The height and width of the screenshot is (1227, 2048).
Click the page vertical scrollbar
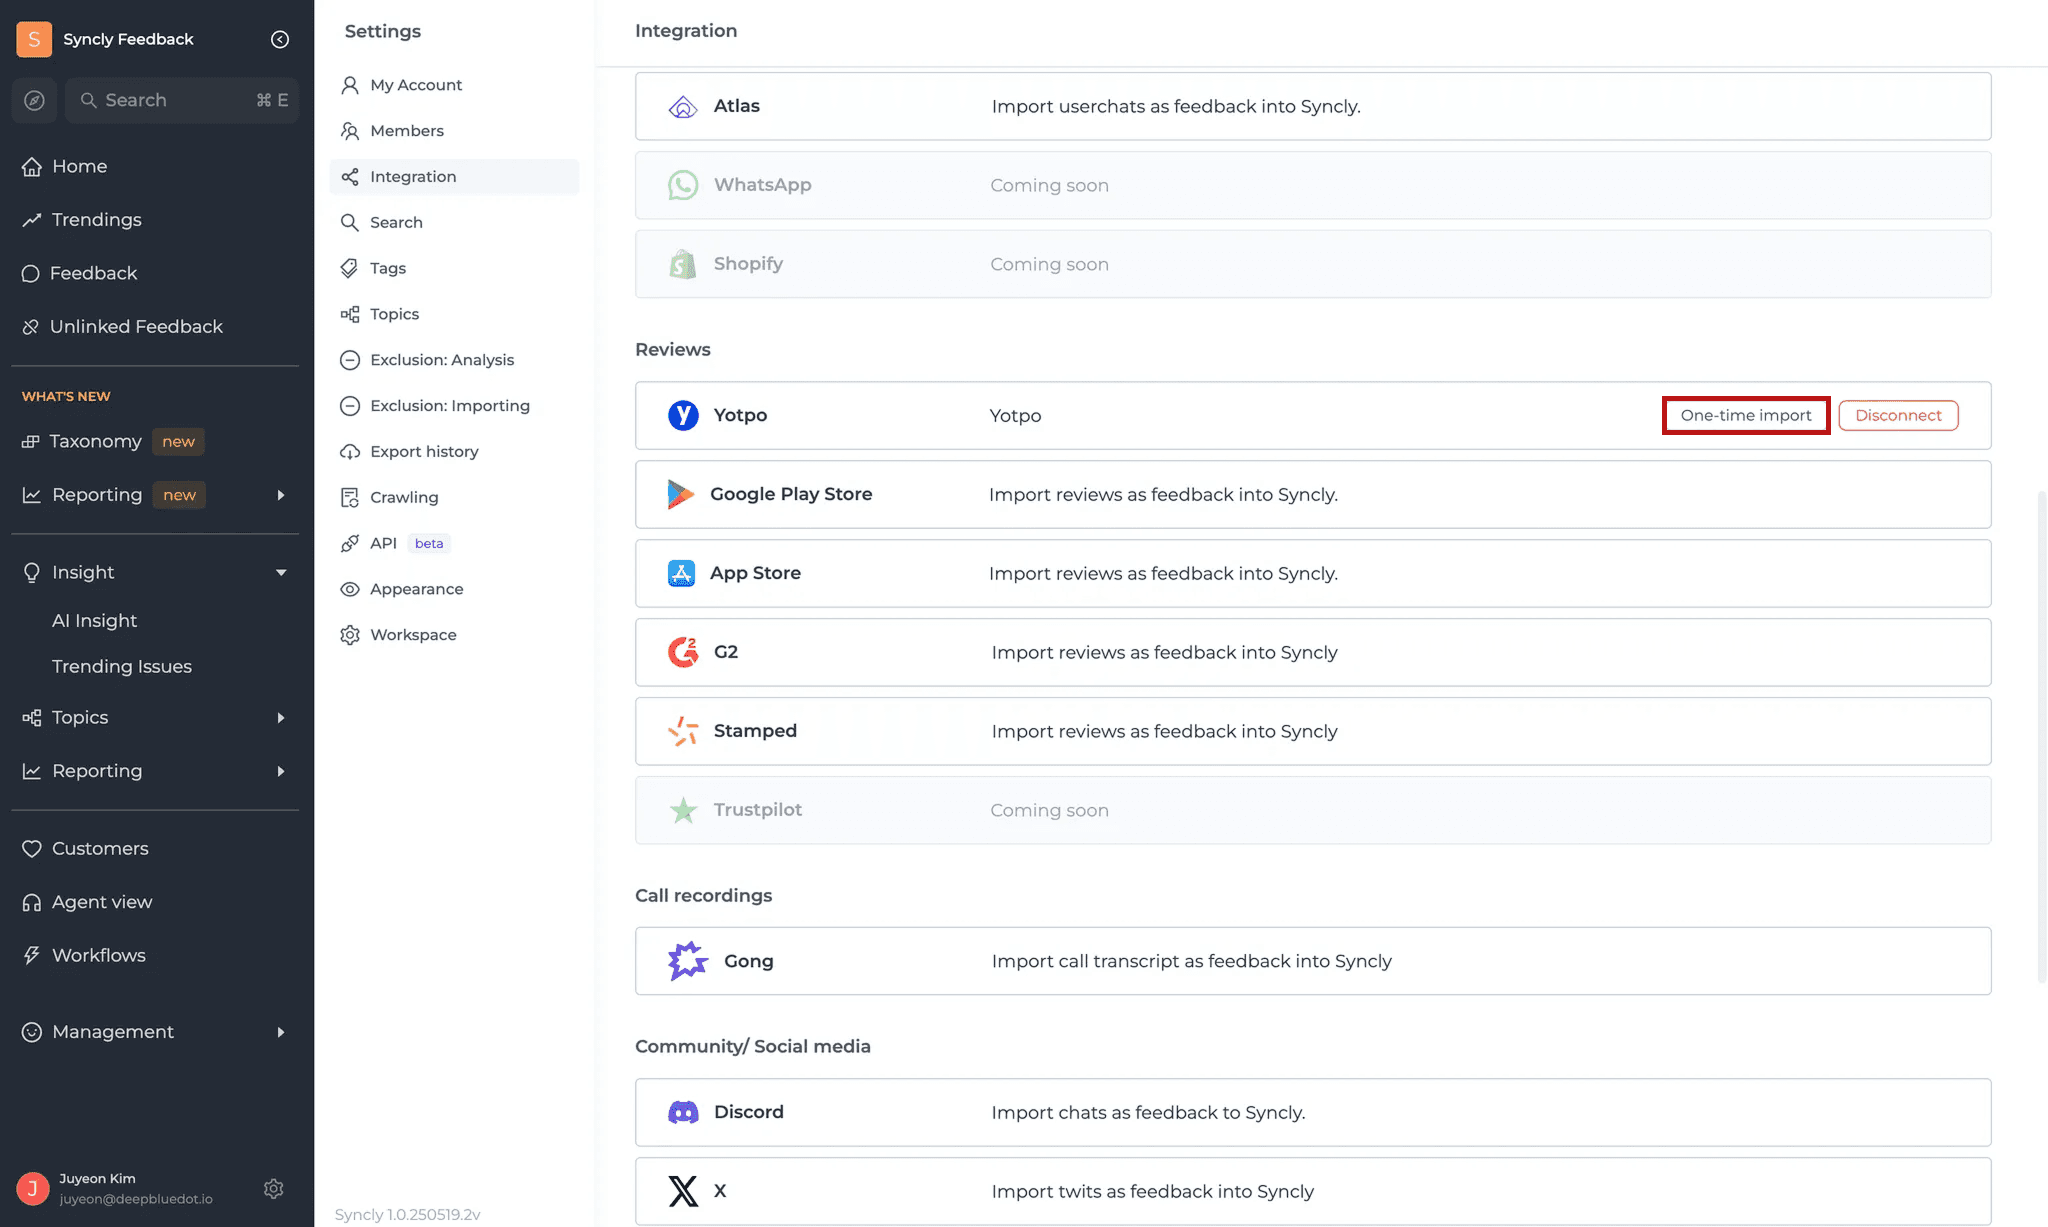(x=2041, y=736)
